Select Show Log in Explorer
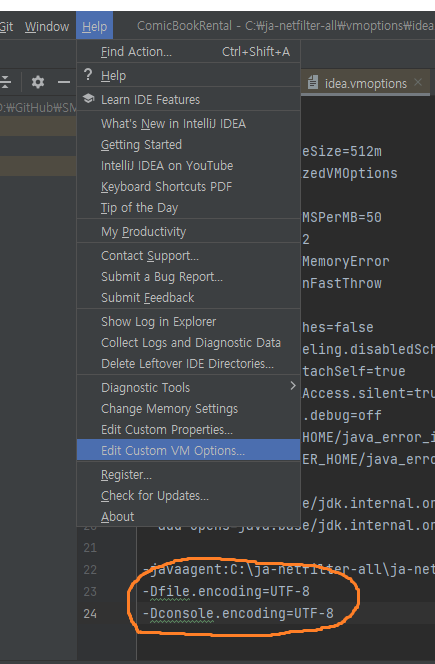This screenshot has width=435, height=664. [188, 322]
